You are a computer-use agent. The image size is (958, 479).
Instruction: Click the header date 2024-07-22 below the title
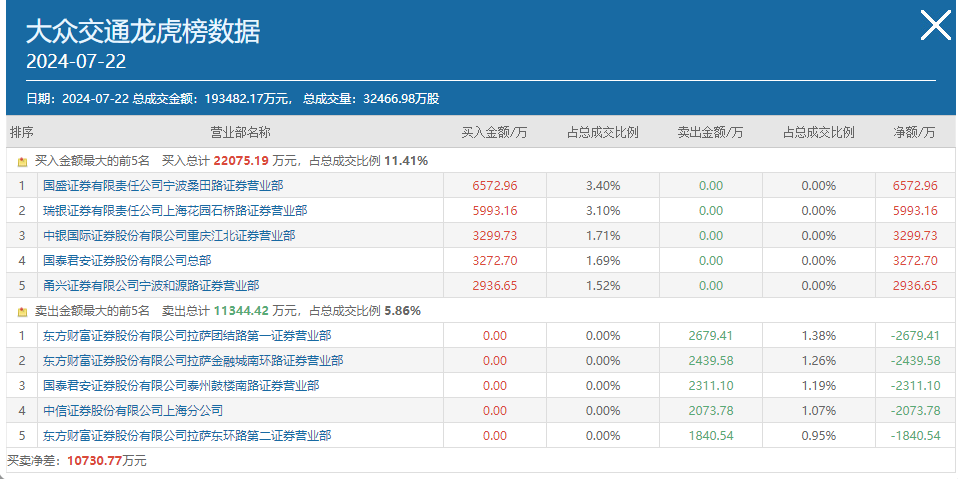coord(76,61)
